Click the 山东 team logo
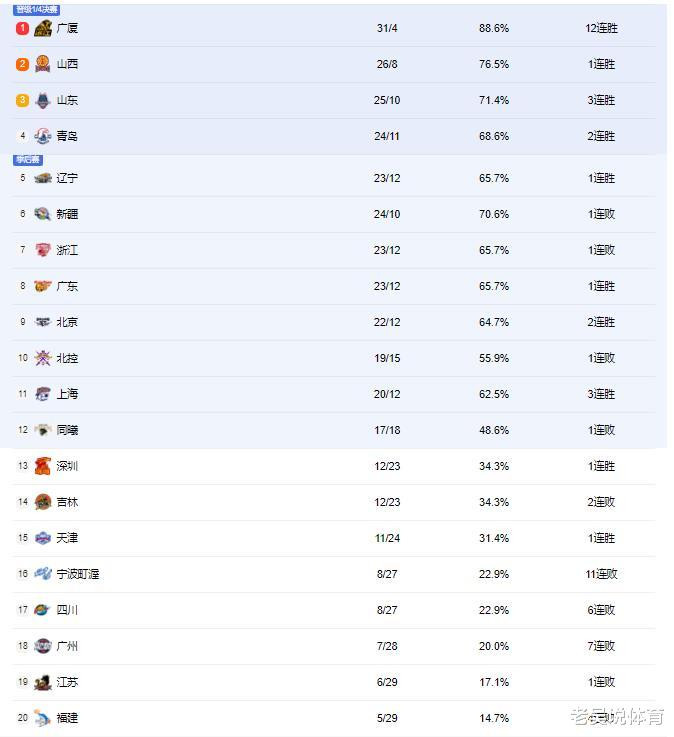The image size is (674, 737). click(42, 101)
